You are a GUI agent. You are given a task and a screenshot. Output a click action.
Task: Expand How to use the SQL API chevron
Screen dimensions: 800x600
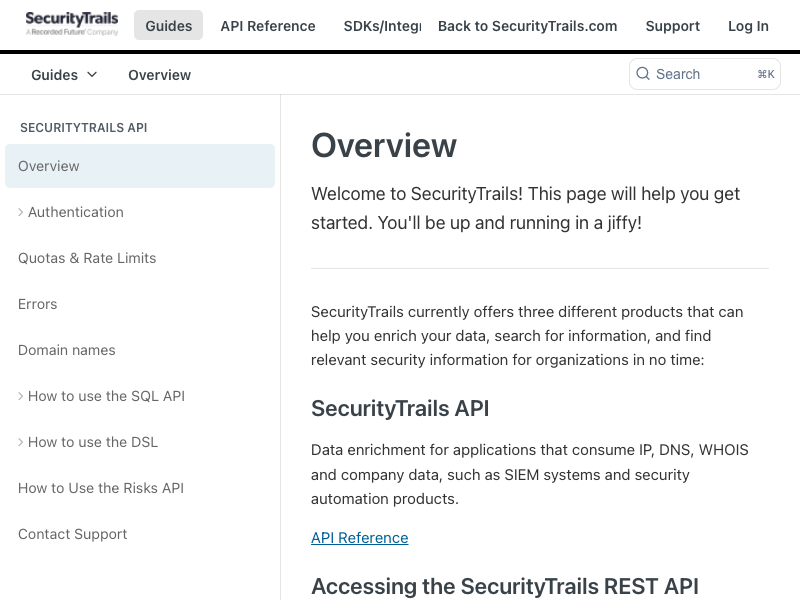20,396
